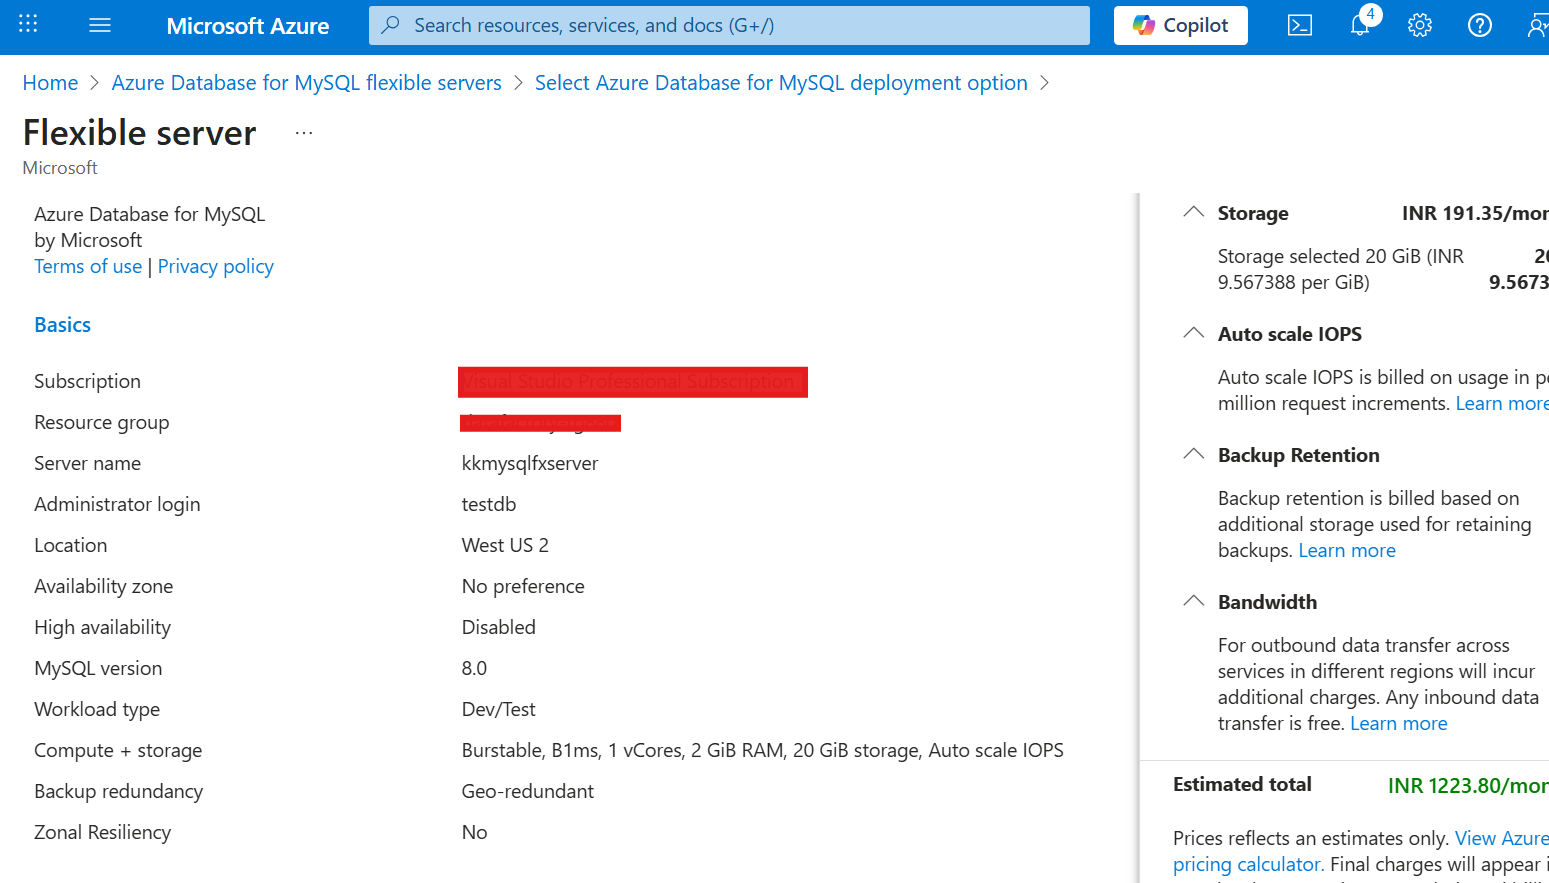
Task: Open Azure Database for MySQL flexible servers breadcrumb
Action: point(306,83)
